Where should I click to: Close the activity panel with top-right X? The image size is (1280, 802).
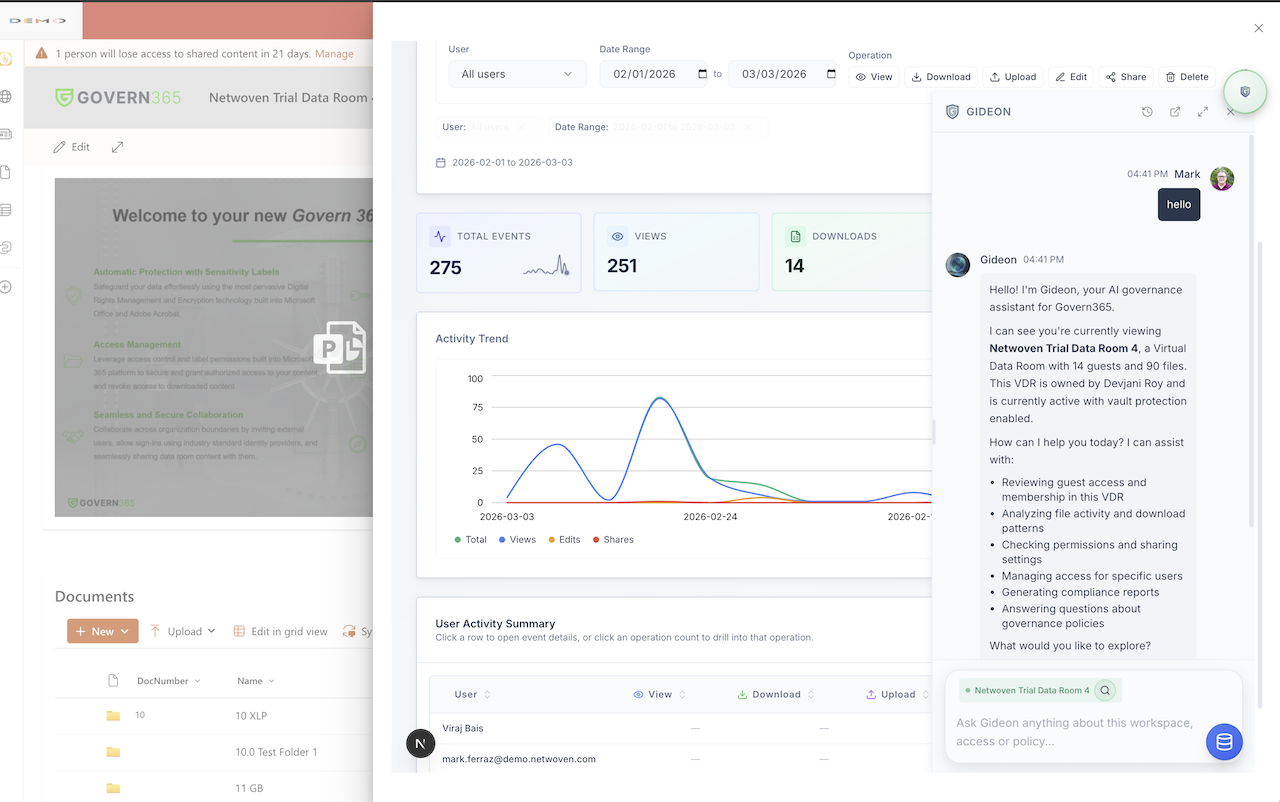tap(1259, 28)
